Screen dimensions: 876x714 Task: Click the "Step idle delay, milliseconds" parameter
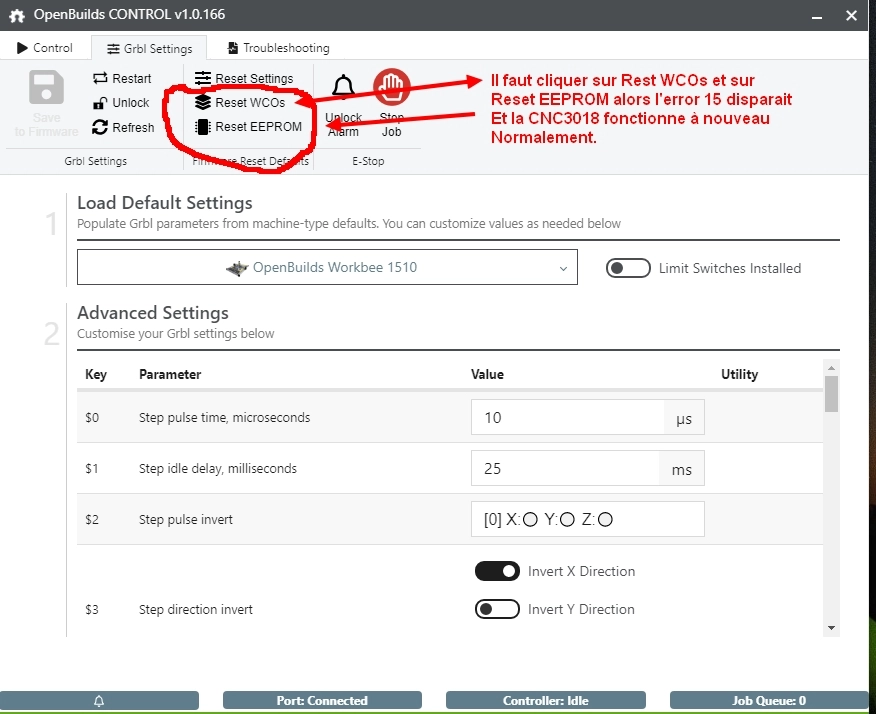(218, 468)
